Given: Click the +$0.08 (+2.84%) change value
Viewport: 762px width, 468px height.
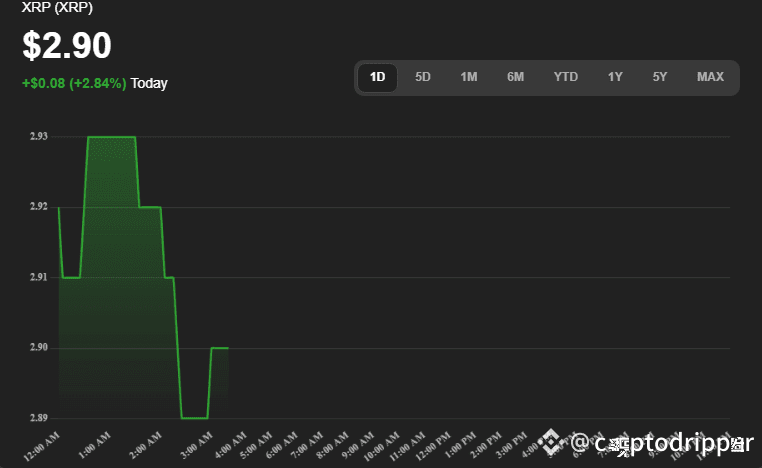Looking at the screenshot, I should [74, 83].
